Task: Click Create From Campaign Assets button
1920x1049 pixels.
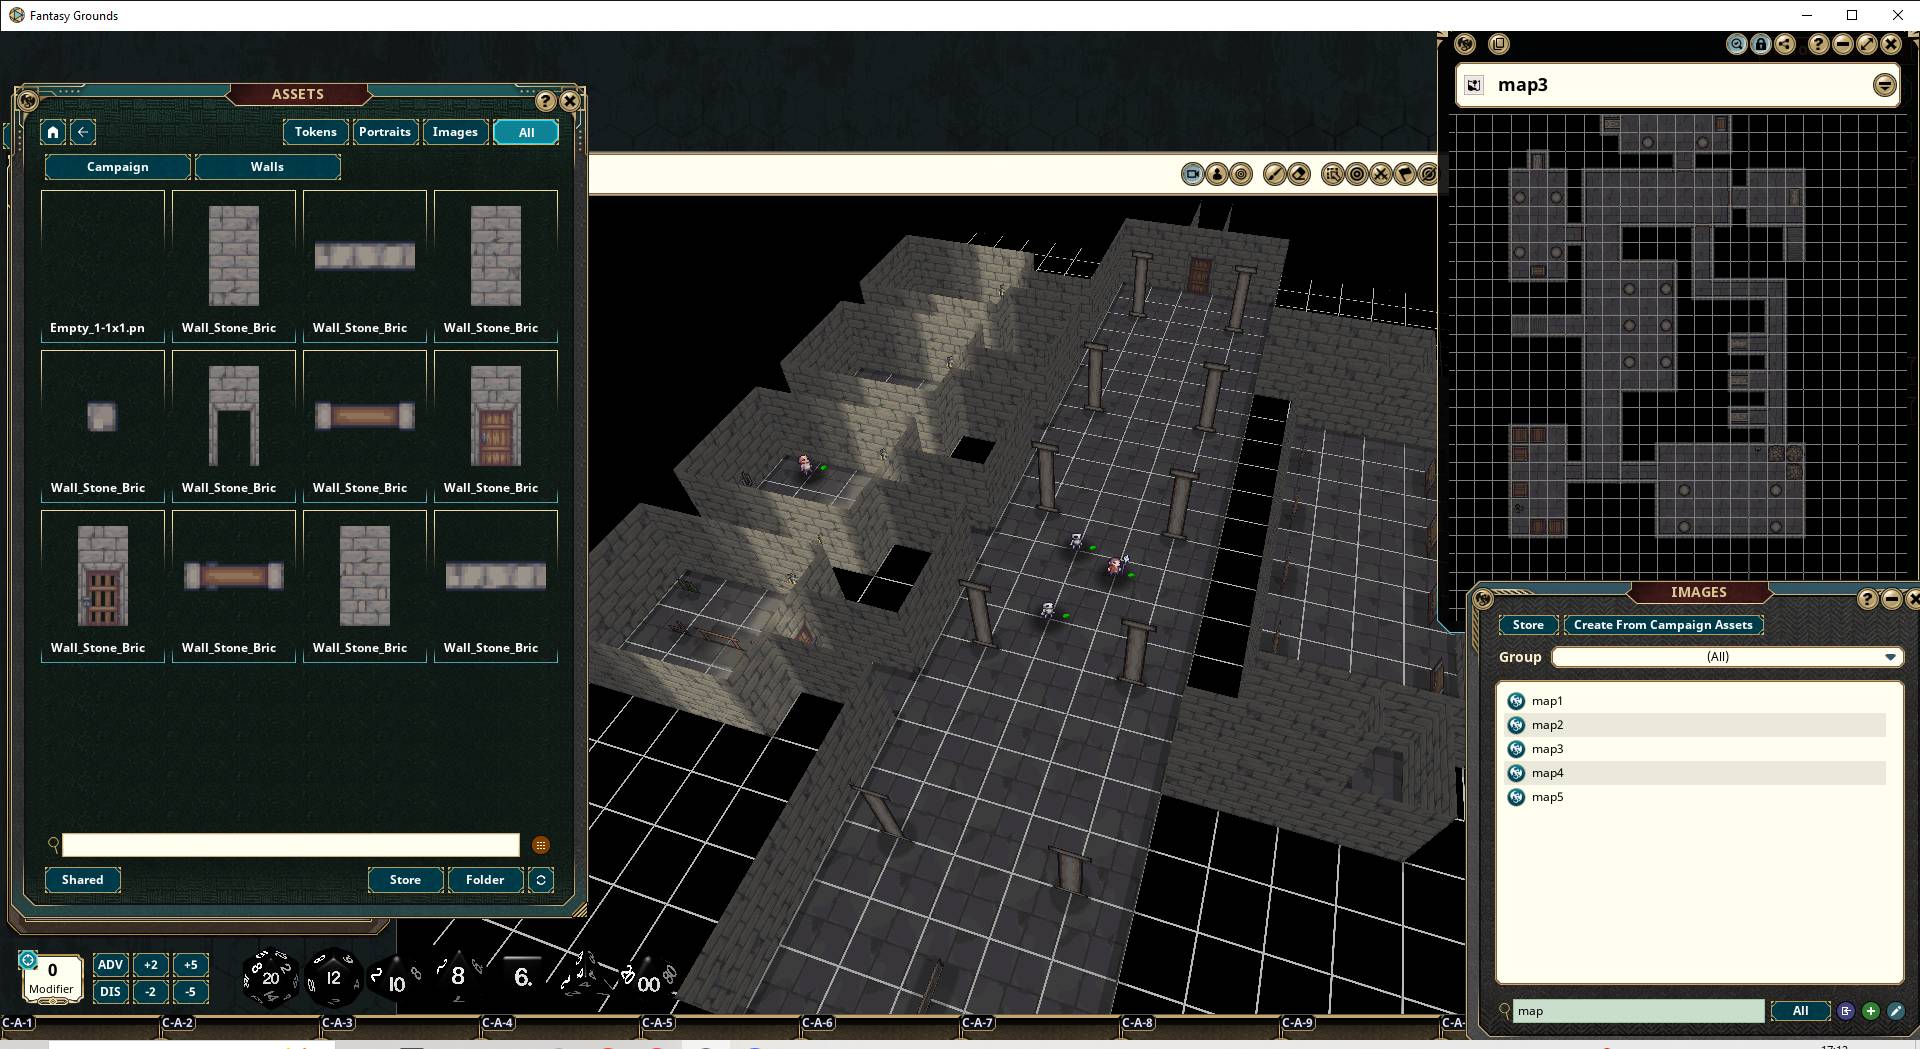Action: coord(1663,625)
